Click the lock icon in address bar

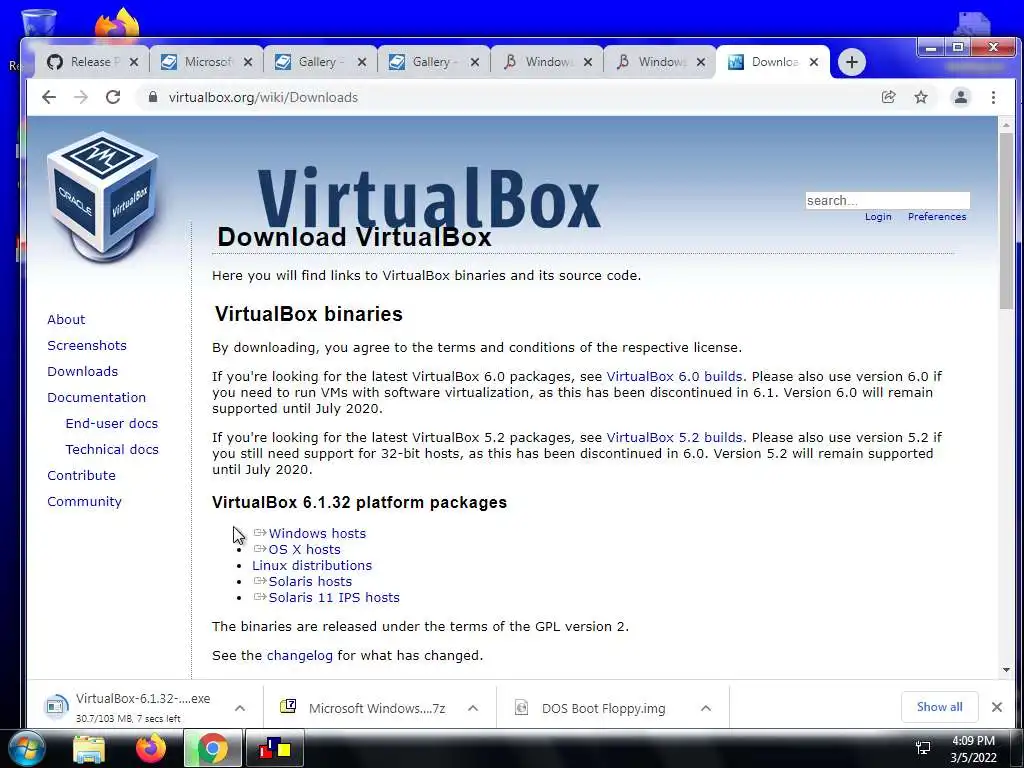coord(153,97)
